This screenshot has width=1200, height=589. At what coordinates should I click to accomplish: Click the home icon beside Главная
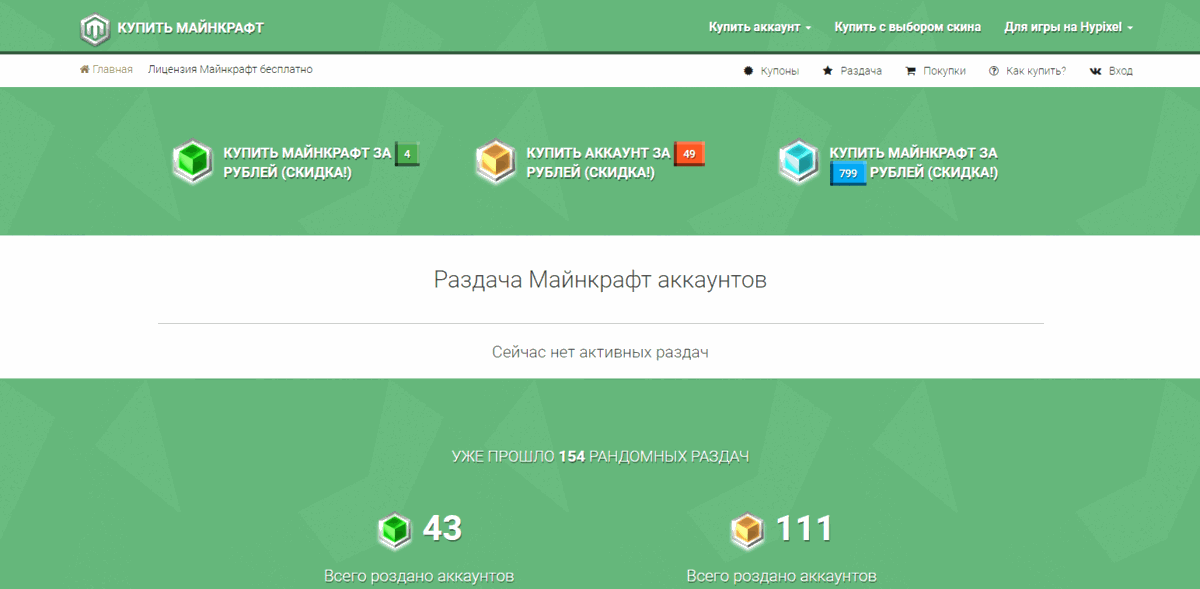85,70
